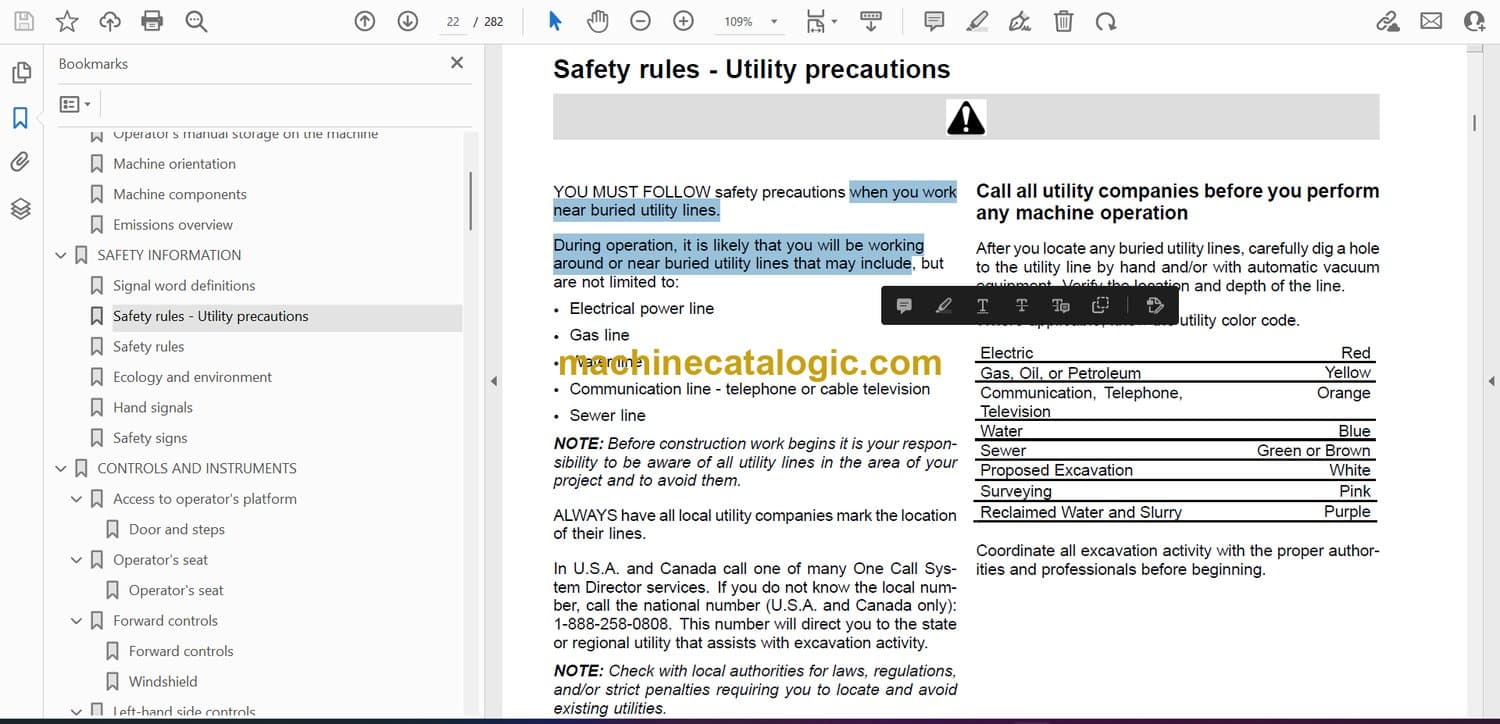Choose the replace text tool in floating toolbar
This screenshot has width=1500, height=724.
(1061, 306)
